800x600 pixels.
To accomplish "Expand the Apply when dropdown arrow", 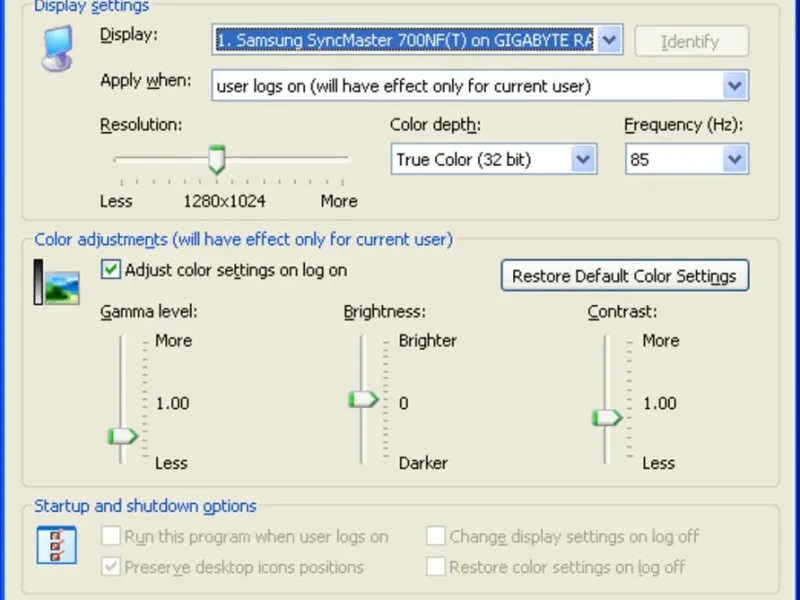I will coord(735,86).
